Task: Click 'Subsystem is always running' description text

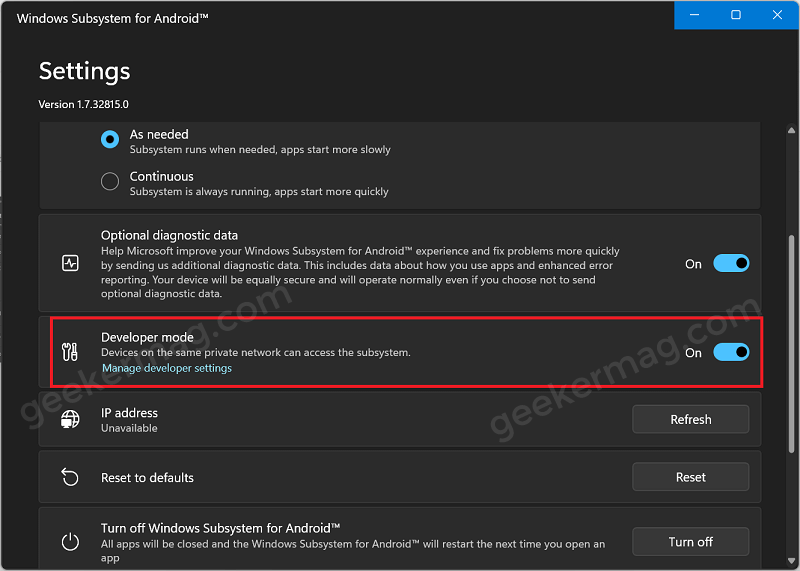Action: pyautogui.click(x=259, y=192)
